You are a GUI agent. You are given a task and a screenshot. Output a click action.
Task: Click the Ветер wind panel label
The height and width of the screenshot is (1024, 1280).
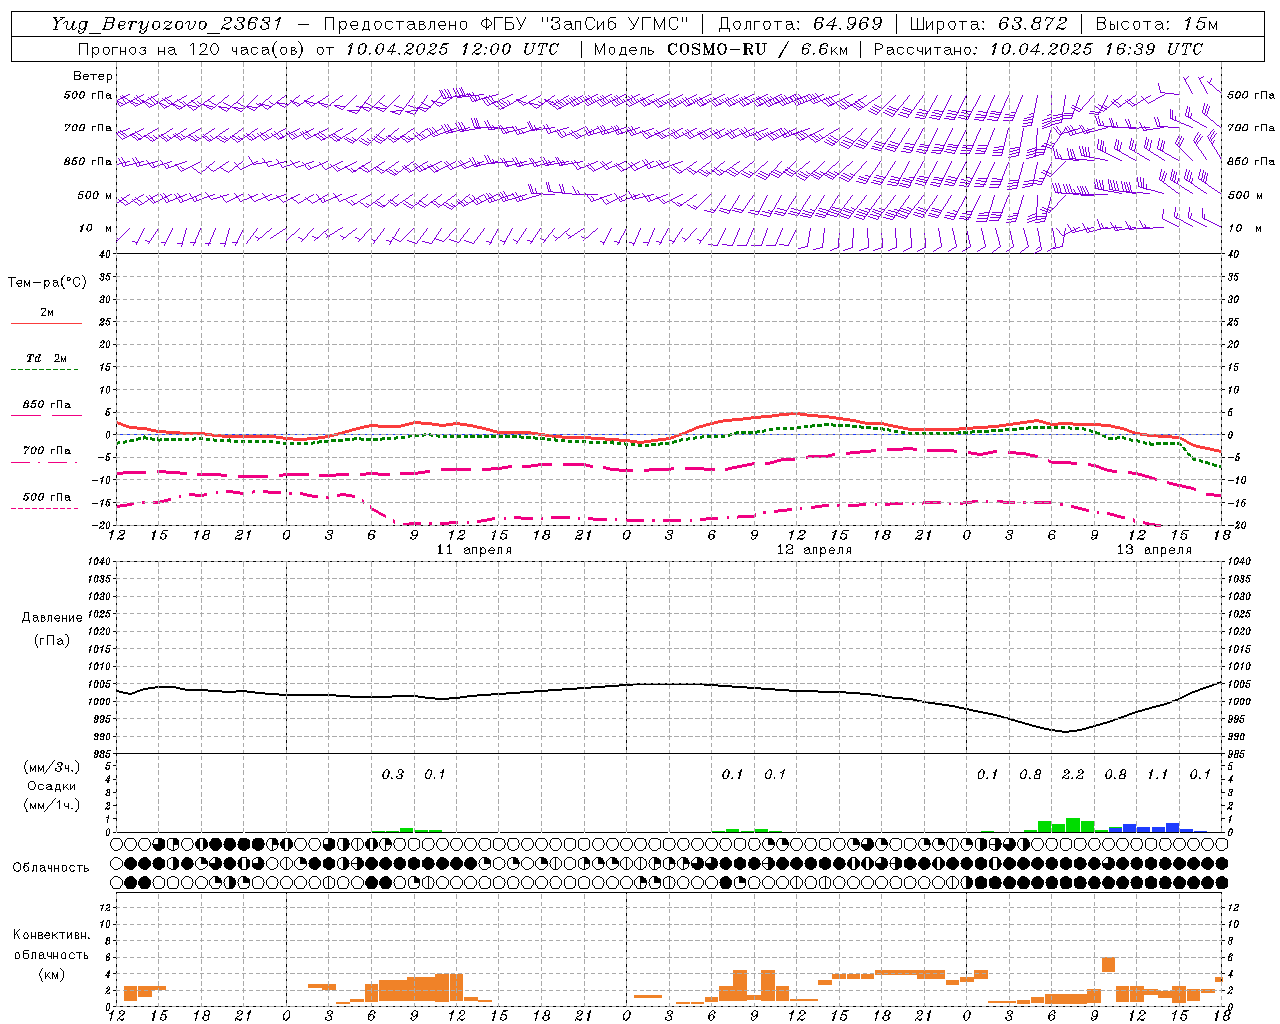click(x=93, y=76)
